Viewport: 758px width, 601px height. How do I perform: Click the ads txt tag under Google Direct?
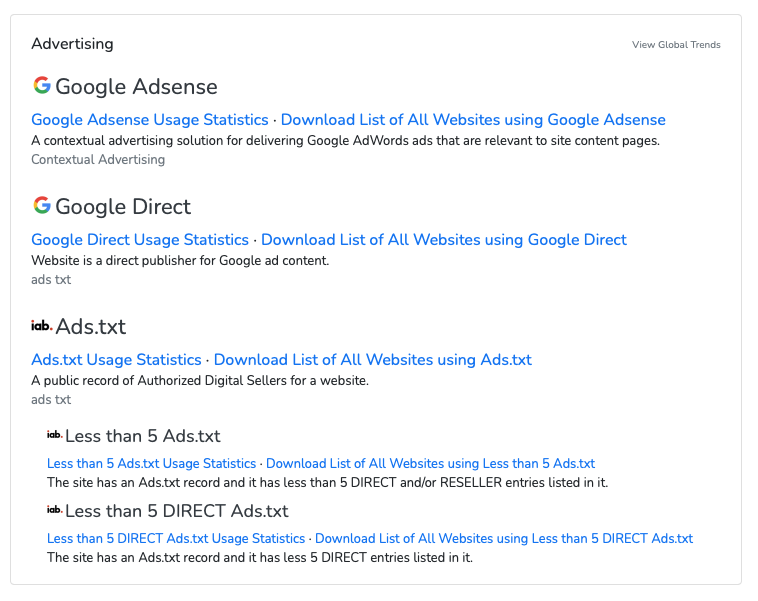(x=51, y=279)
